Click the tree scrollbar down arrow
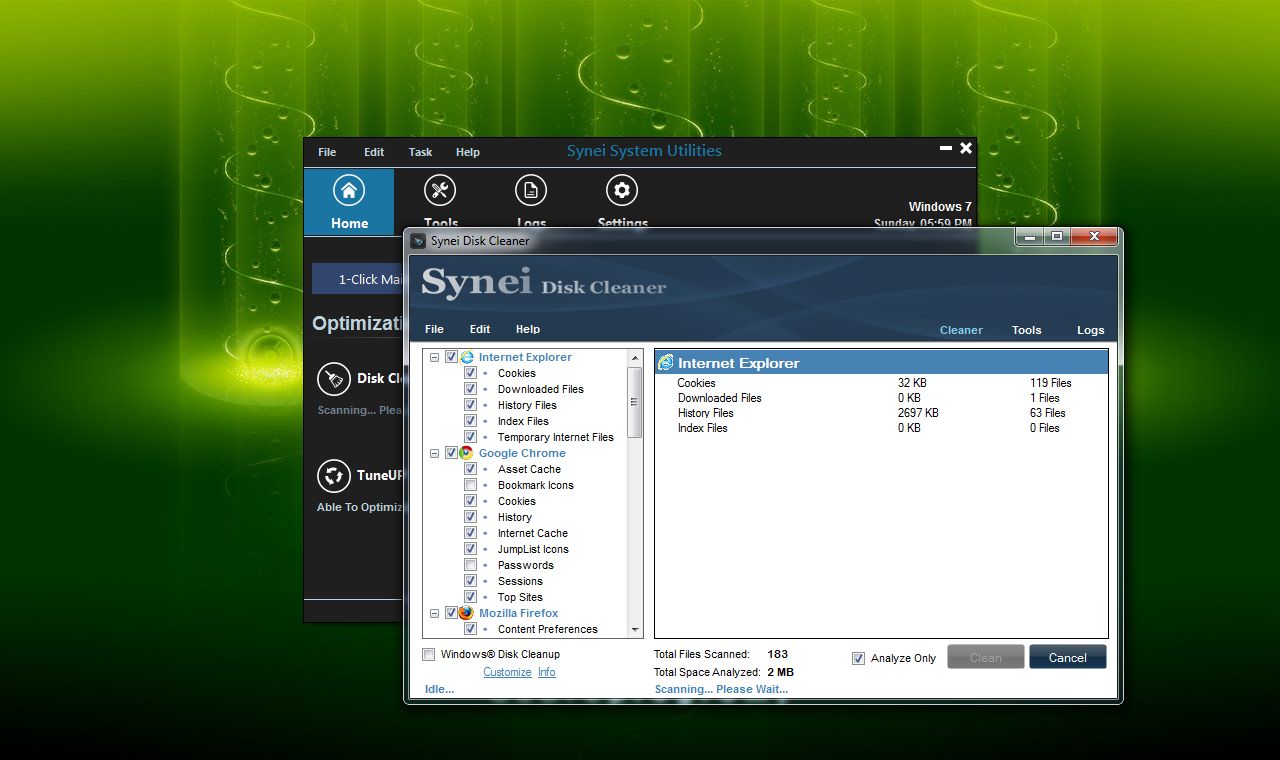Image resolution: width=1280 pixels, height=760 pixels. point(635,630)
